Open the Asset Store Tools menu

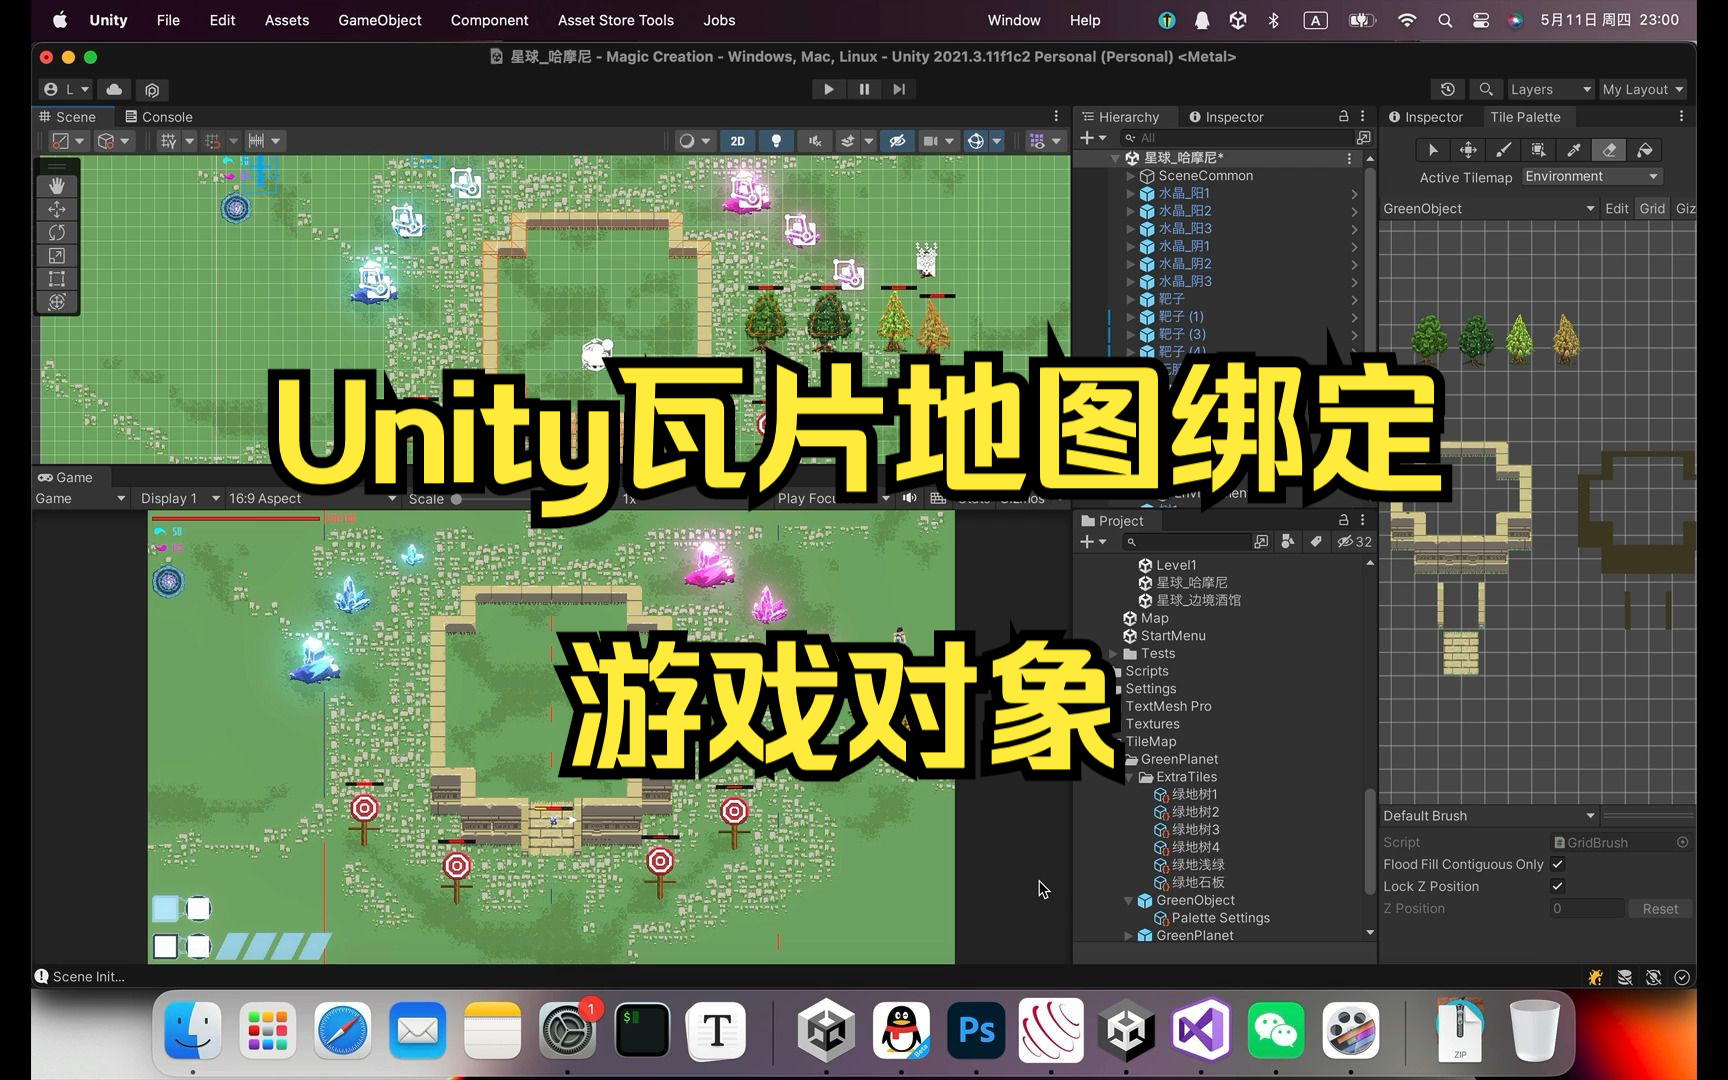616,20
